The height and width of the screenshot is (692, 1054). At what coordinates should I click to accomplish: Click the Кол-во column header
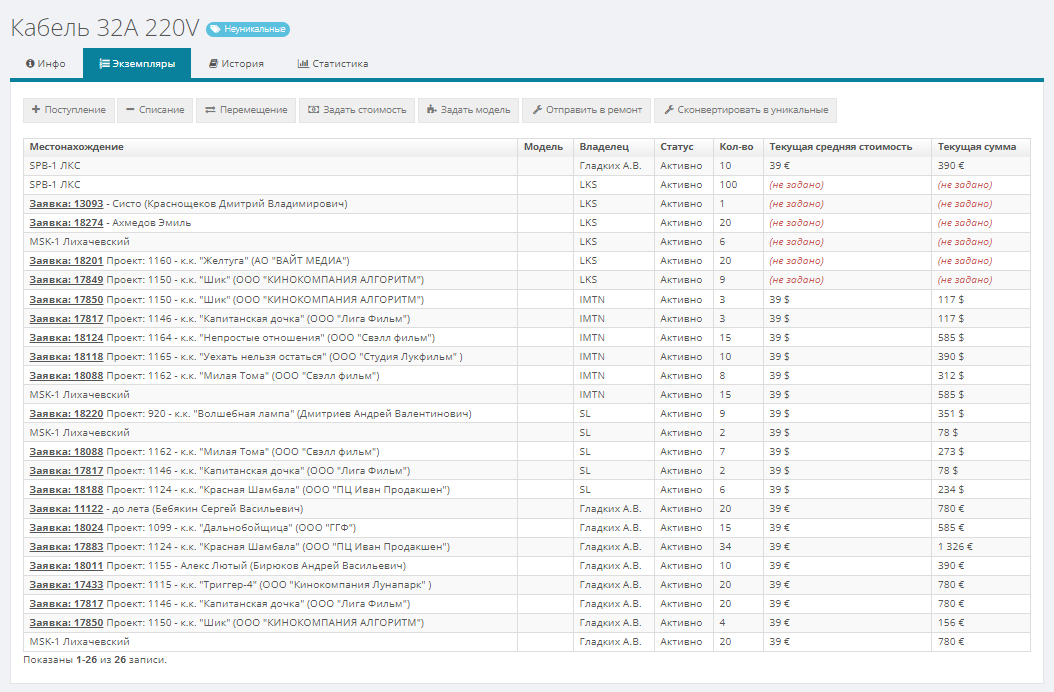(736, 147)
